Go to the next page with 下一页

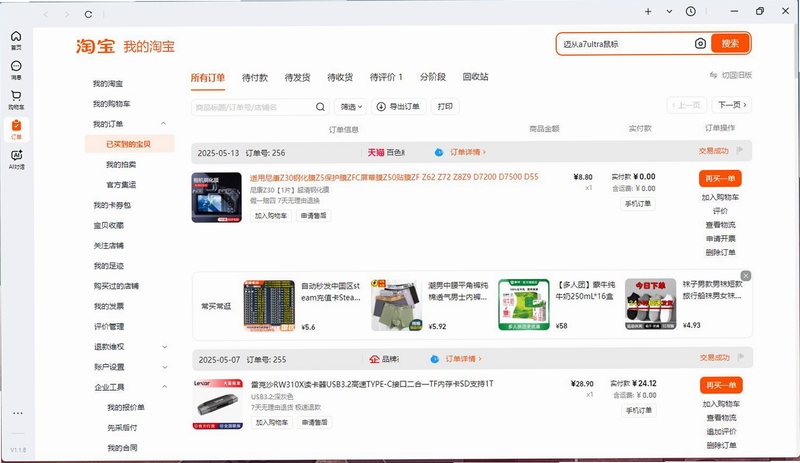click(x=732, y=105)
